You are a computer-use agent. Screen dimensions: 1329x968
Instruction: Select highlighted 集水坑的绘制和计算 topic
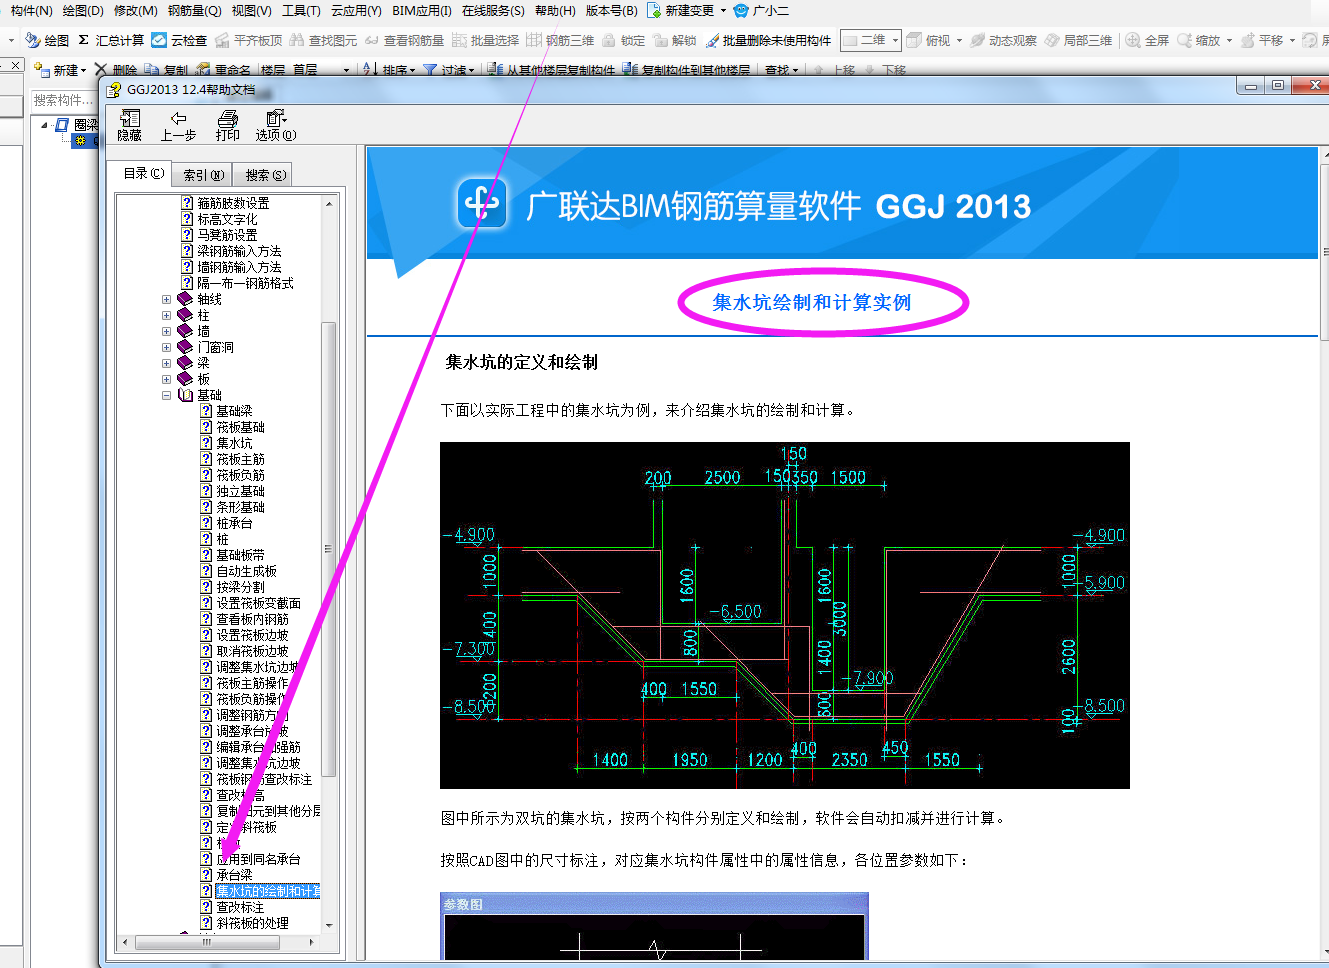pos(268,891)
